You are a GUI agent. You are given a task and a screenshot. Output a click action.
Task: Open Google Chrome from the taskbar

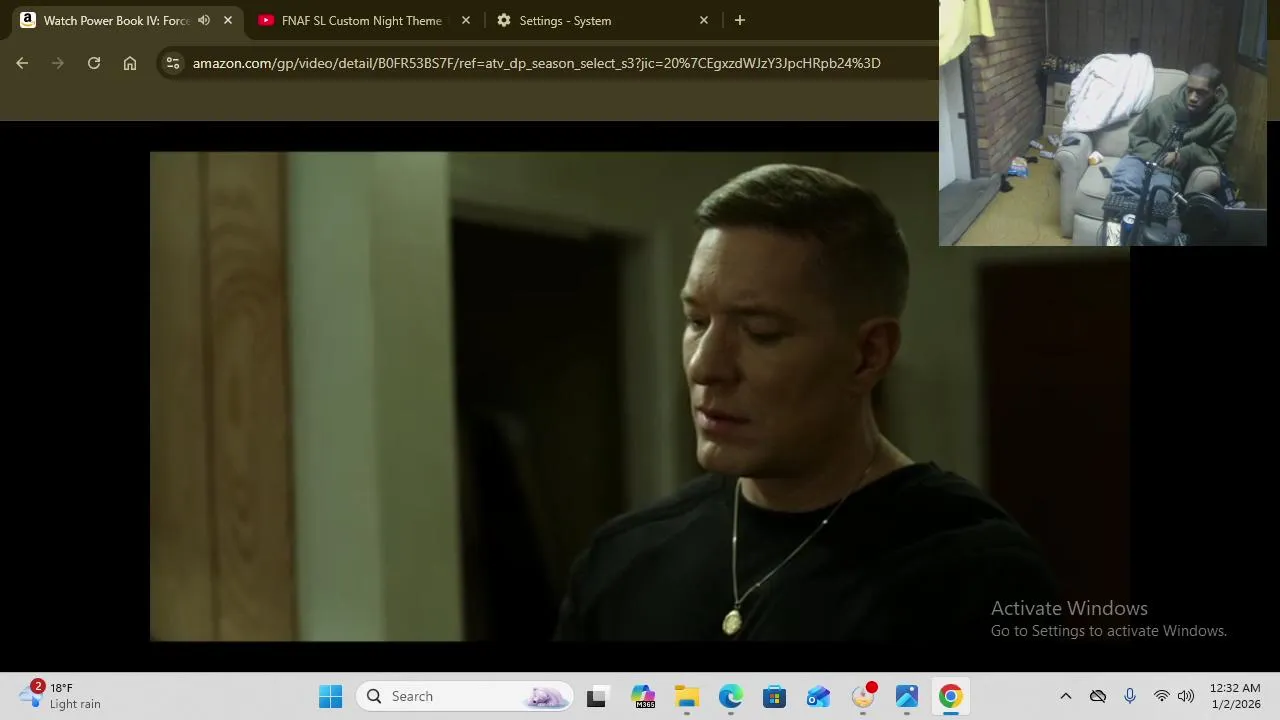[950, 696]
